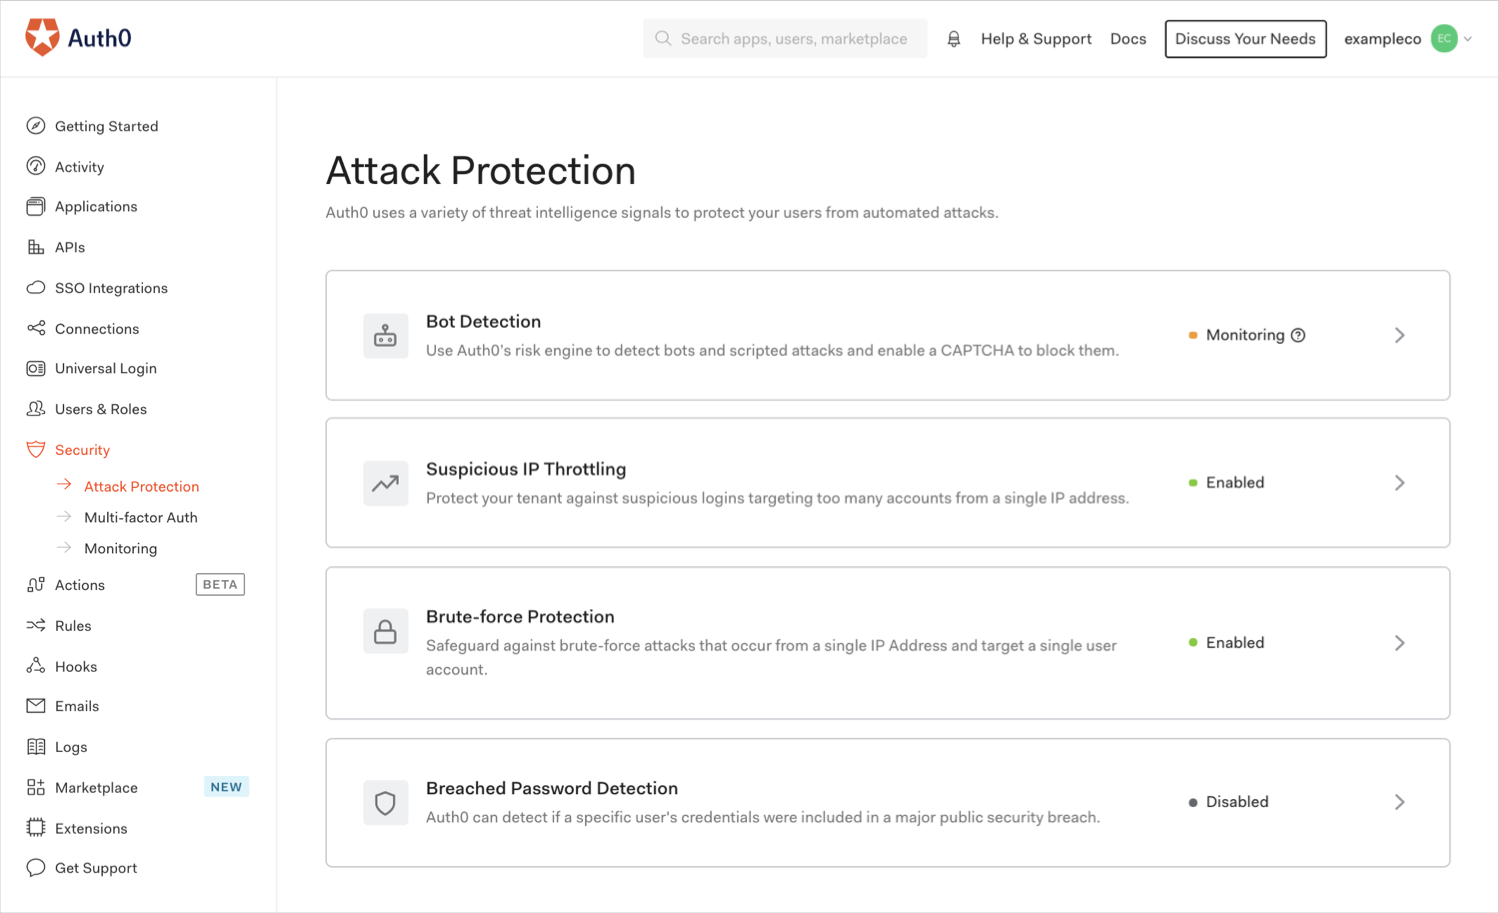Click the Bot Detection title
Screen dimensions: 1499x913
coord(483,321)
